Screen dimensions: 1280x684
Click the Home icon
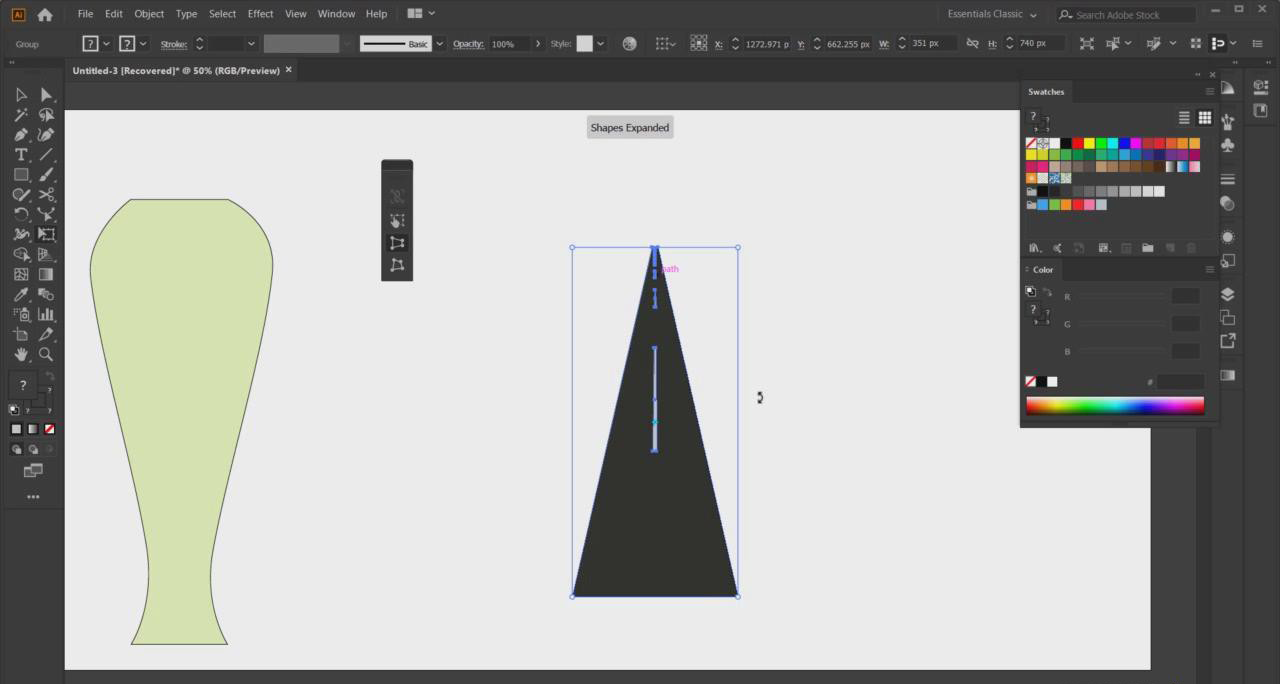pyautogui.click(x=45, y=14)
